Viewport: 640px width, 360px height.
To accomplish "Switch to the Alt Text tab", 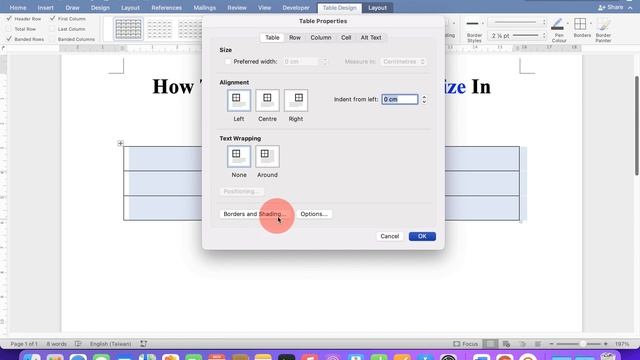I will (x=371, y=38).
